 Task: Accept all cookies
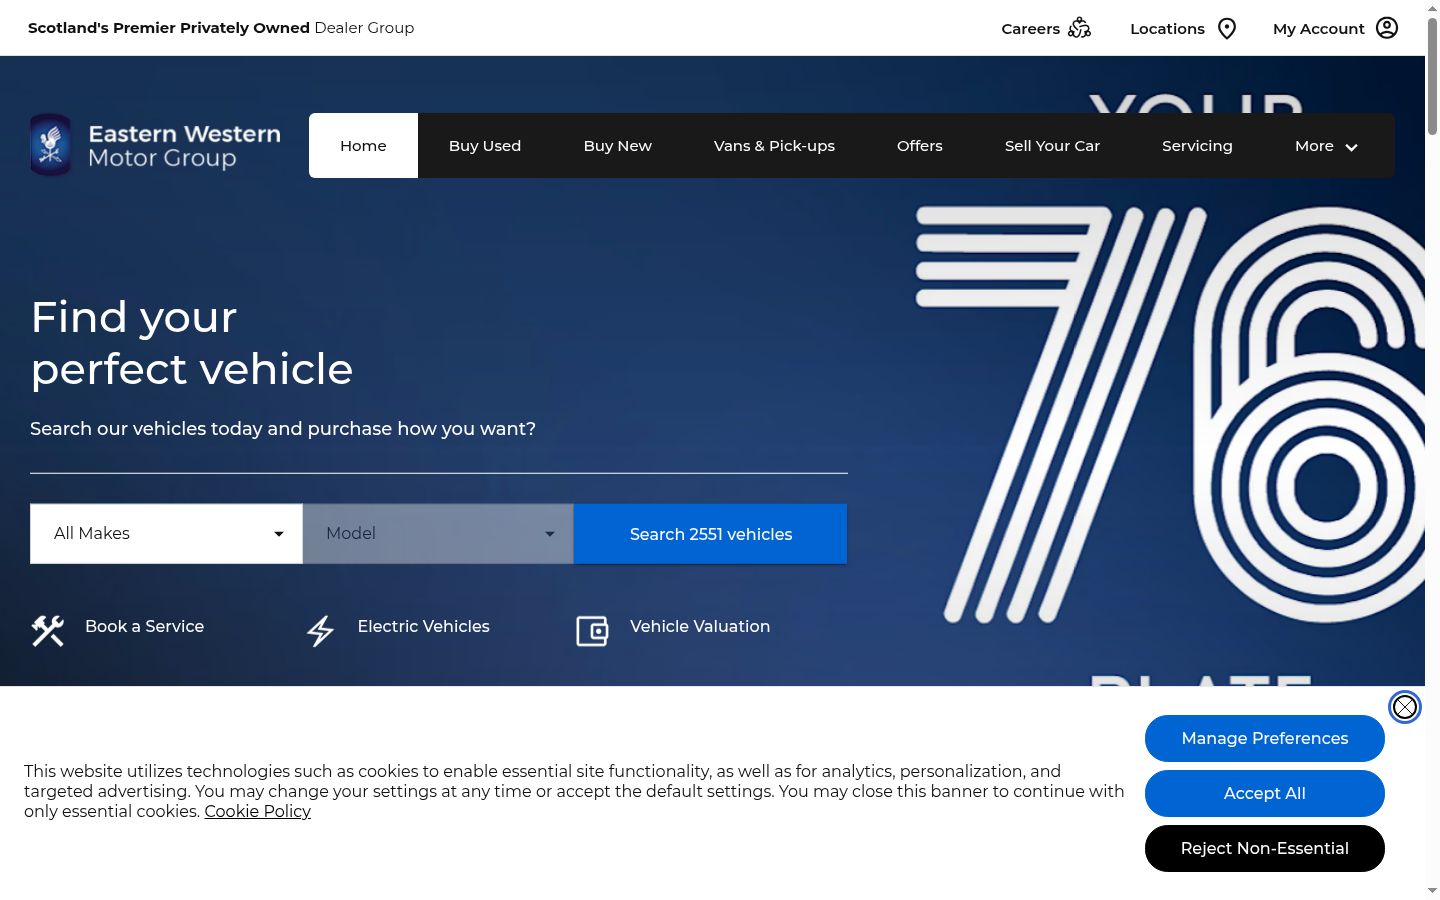(x=1265, y=793)
